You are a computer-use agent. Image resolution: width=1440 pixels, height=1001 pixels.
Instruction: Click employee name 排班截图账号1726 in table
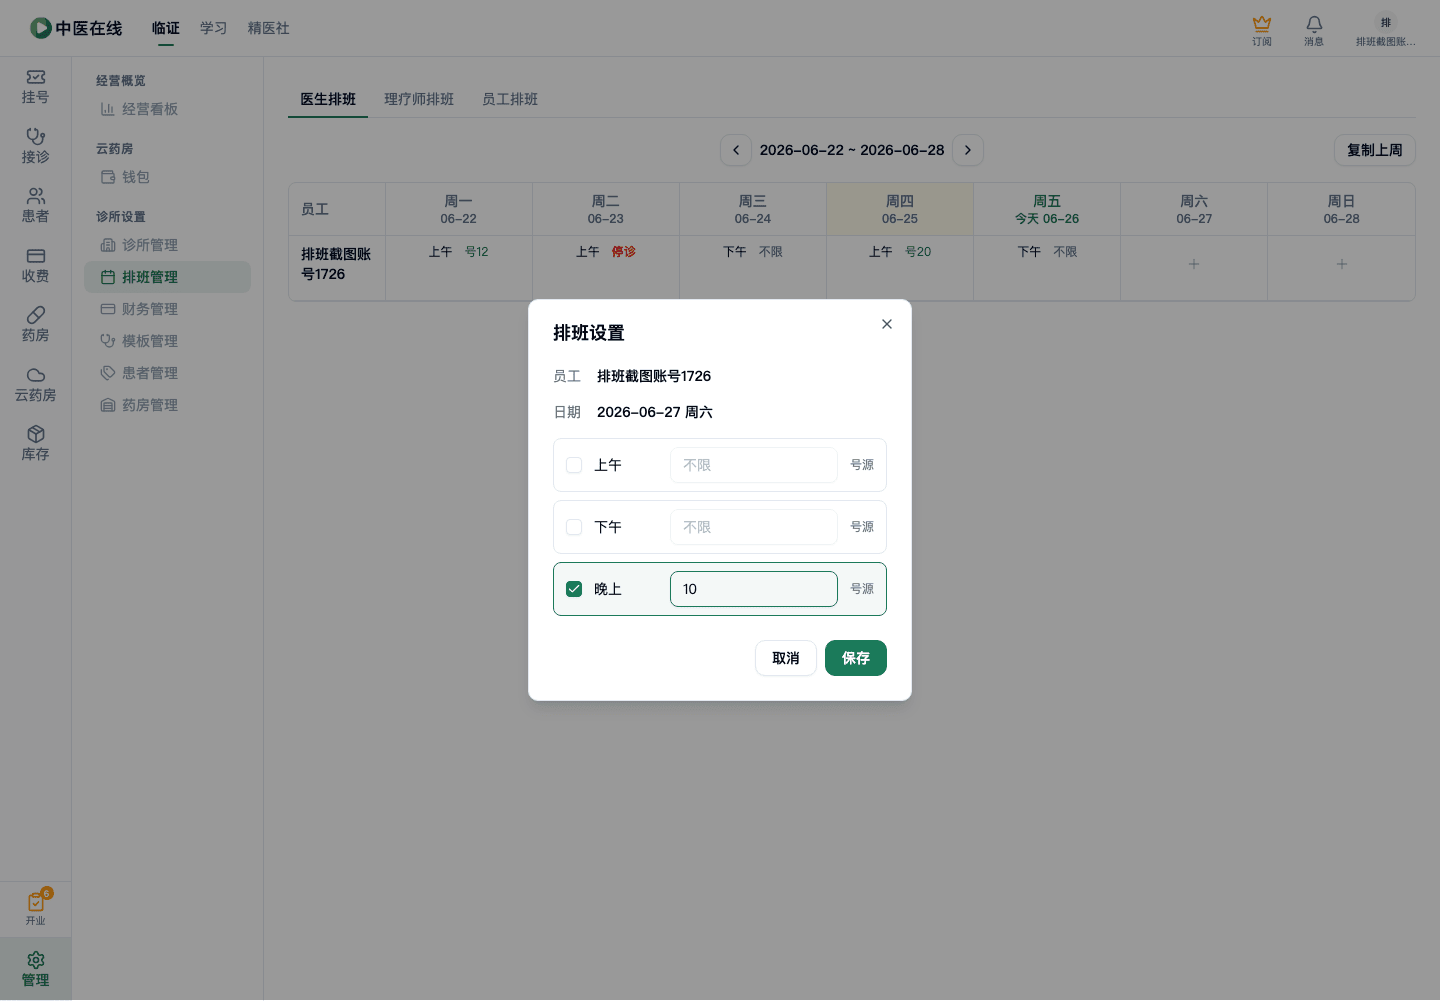point(336,264)
